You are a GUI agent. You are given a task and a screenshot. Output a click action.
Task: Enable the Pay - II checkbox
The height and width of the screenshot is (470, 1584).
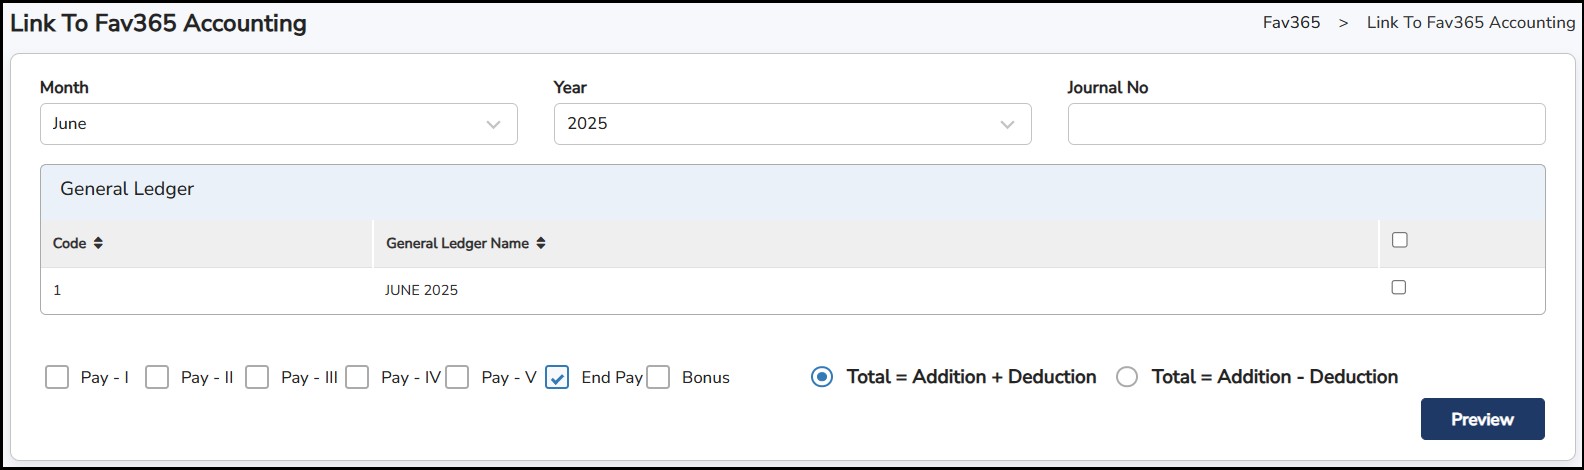pos(157,377)
